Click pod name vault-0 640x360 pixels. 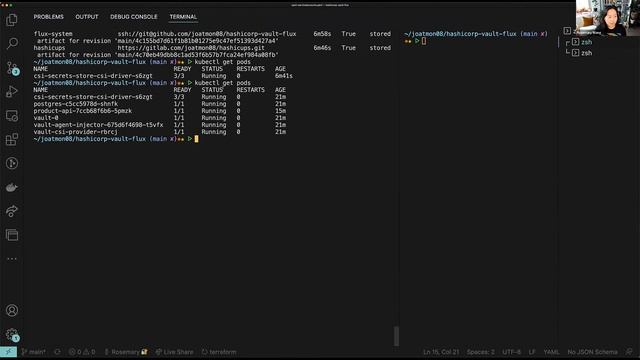[46, 118]
